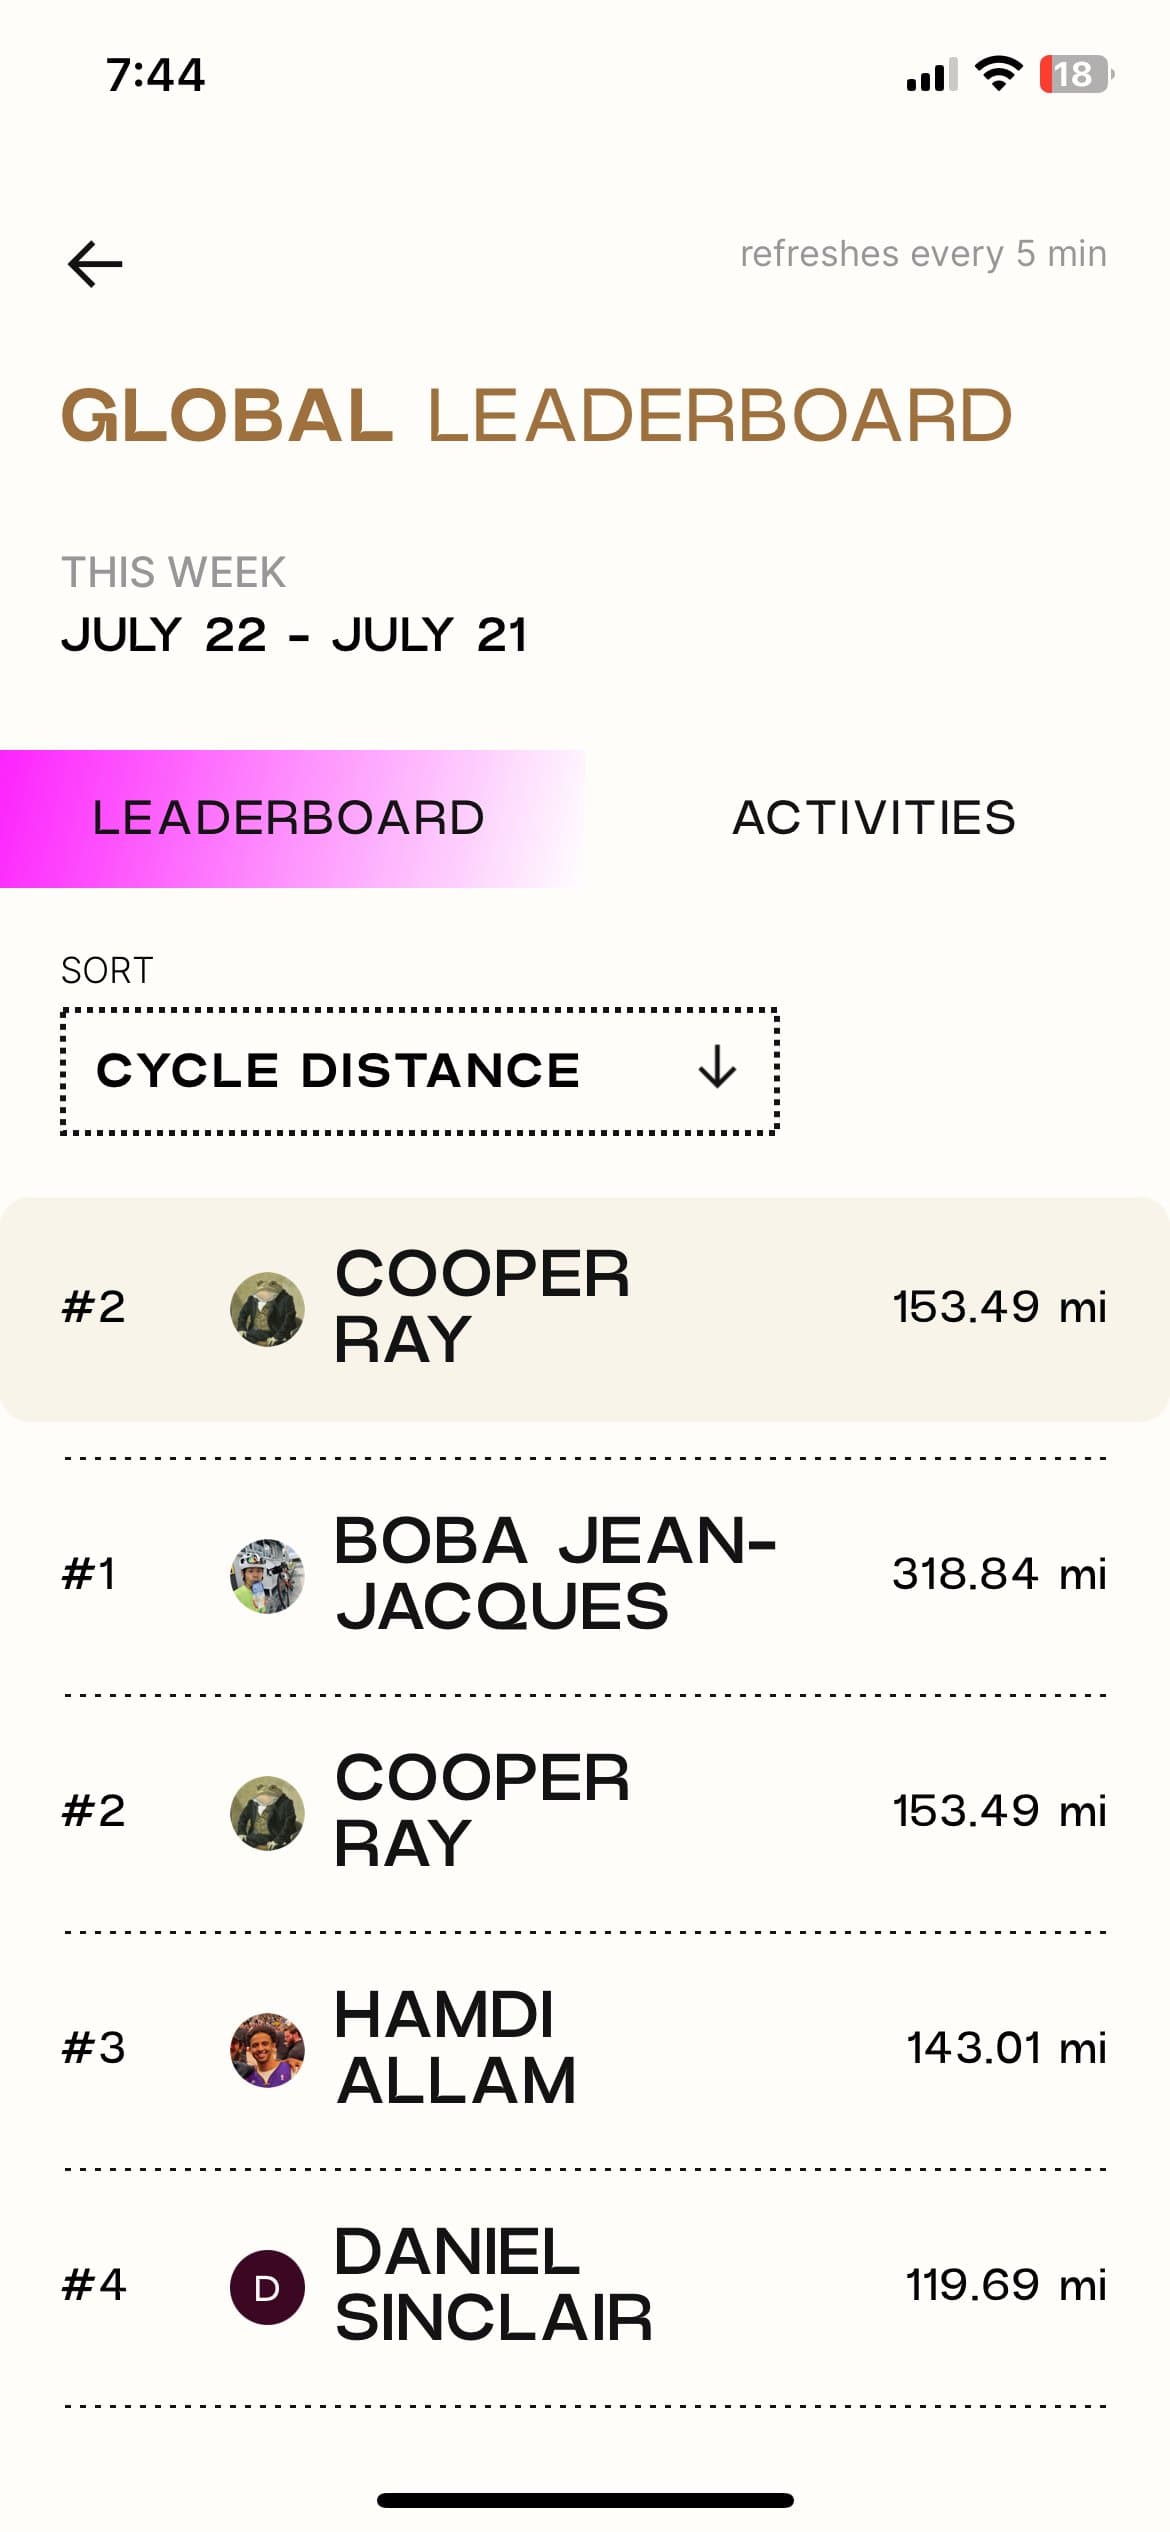
Task: Switch to the Activities tab
Action: pos(875,818)
